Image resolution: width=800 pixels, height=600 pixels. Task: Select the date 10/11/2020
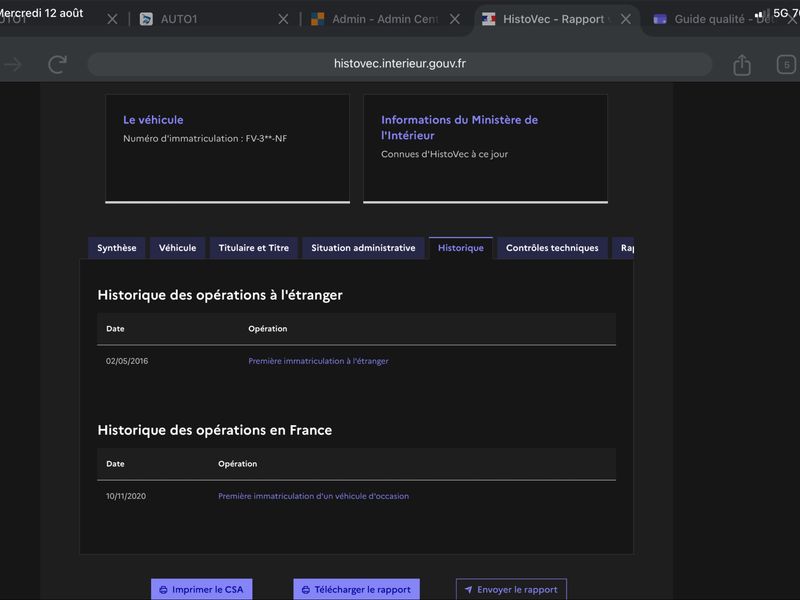click(126, 496)
